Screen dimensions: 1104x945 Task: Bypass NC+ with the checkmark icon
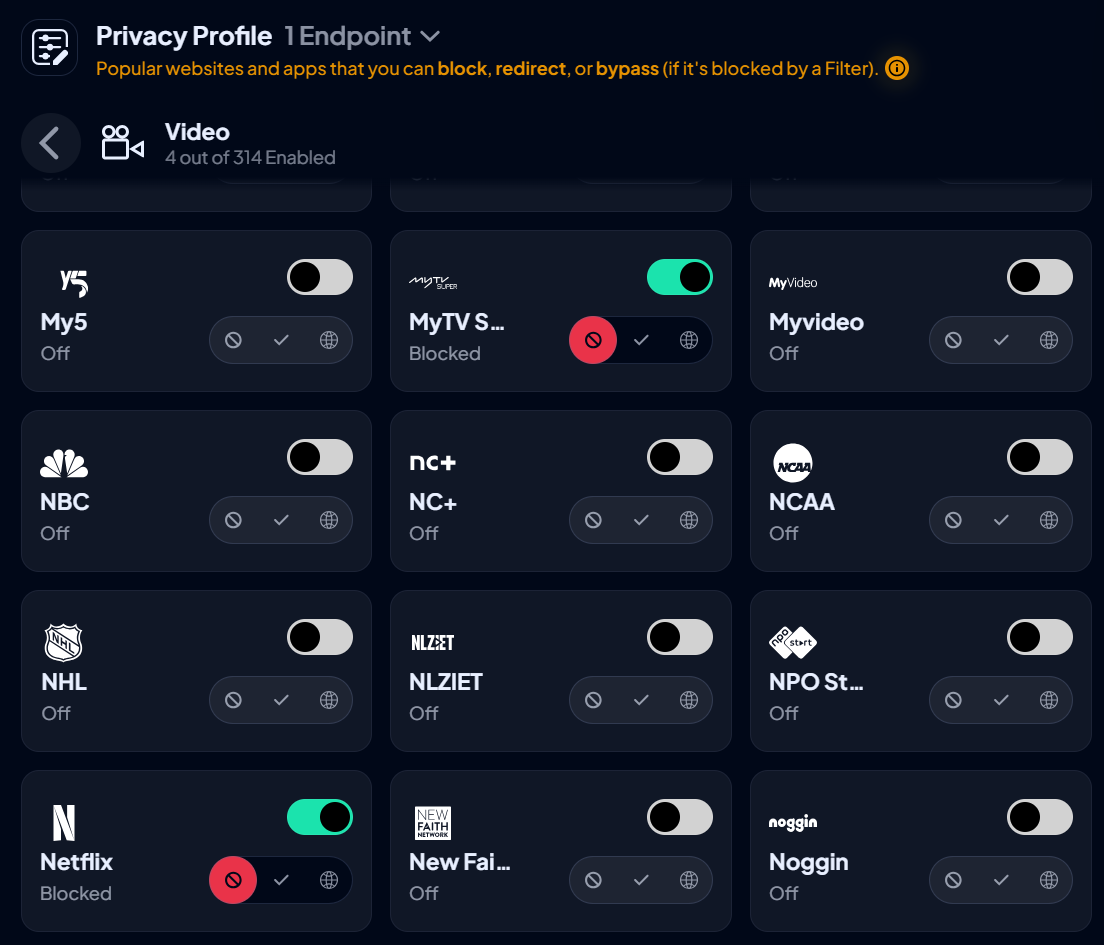tap(641, 520)
